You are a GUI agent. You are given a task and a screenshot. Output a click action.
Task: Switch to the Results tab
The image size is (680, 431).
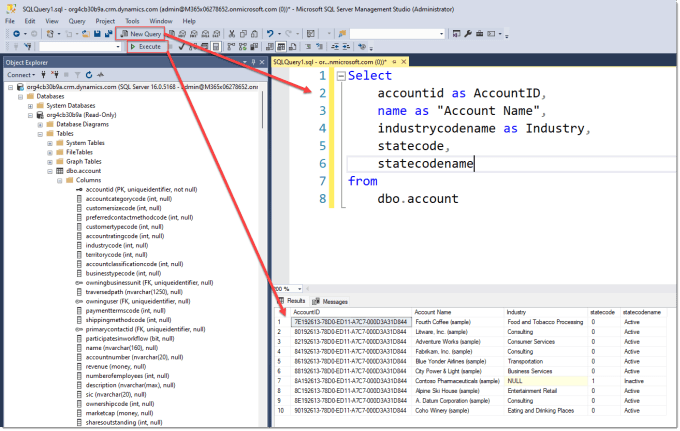pyautogui.click(x=293, y=301)
